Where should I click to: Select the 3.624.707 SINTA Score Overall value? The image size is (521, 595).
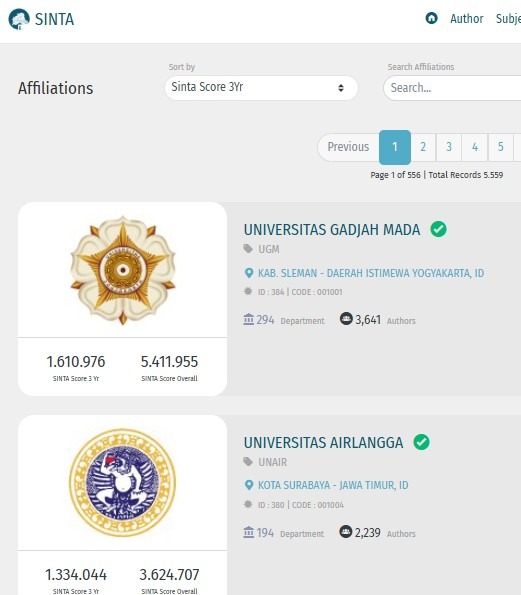169,575
